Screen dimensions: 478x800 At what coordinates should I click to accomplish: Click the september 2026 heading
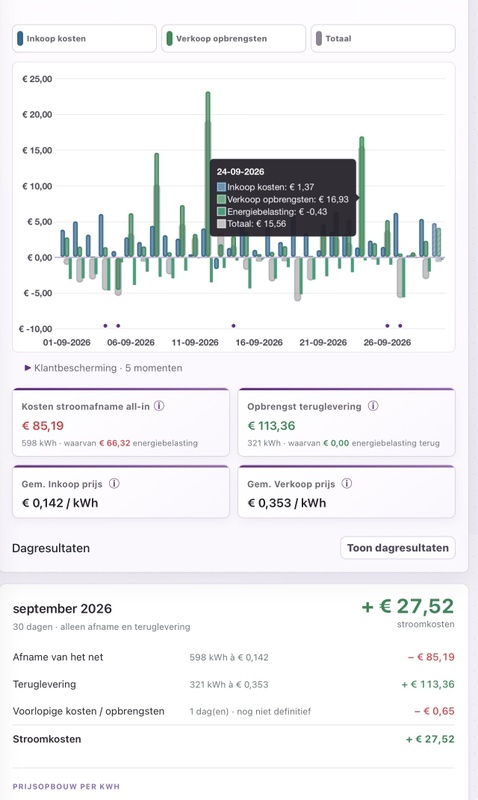[62, 609]
